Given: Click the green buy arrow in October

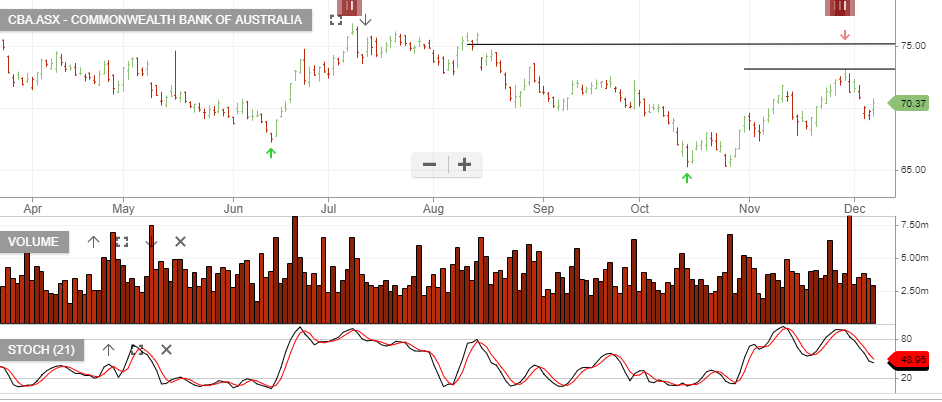Looking at the screenshot, I should pyautogui.click(x=687, y=177).
